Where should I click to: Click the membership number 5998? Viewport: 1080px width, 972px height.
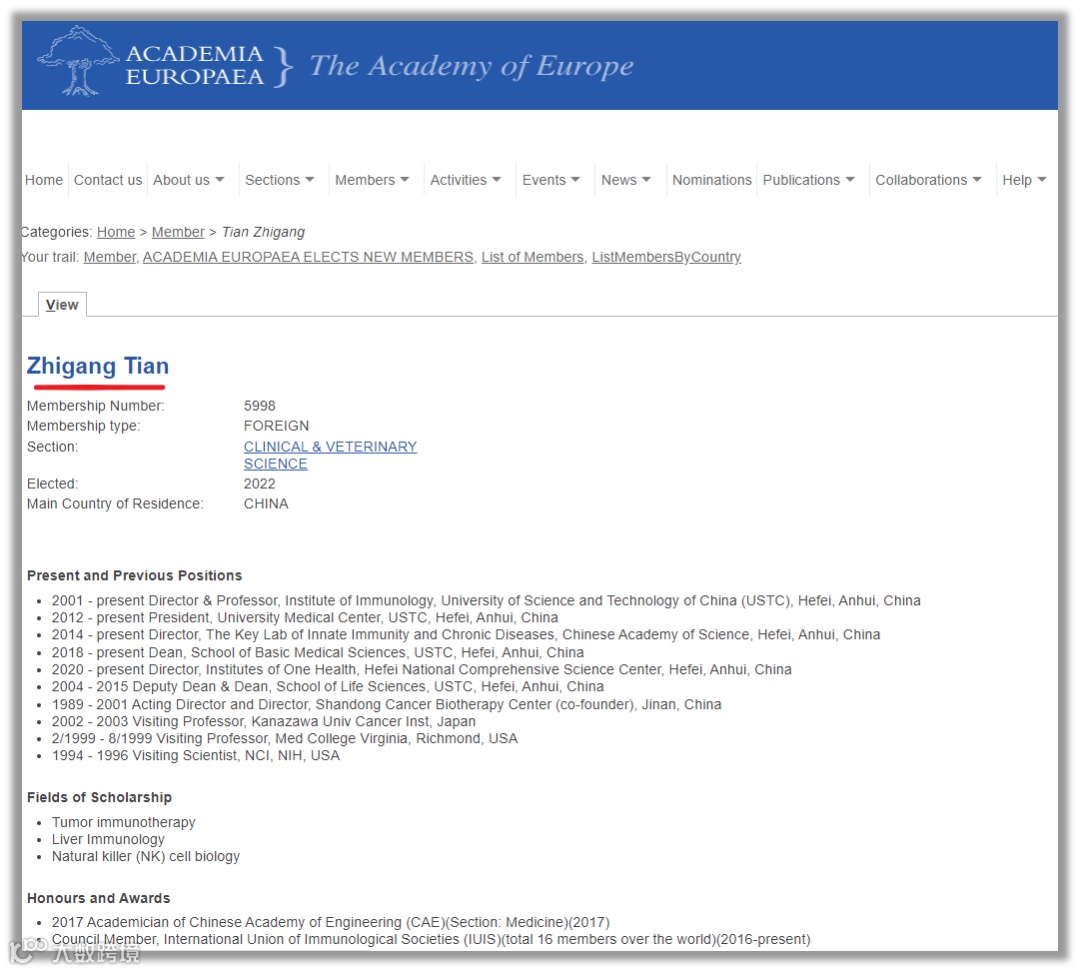tap(260, 406)
